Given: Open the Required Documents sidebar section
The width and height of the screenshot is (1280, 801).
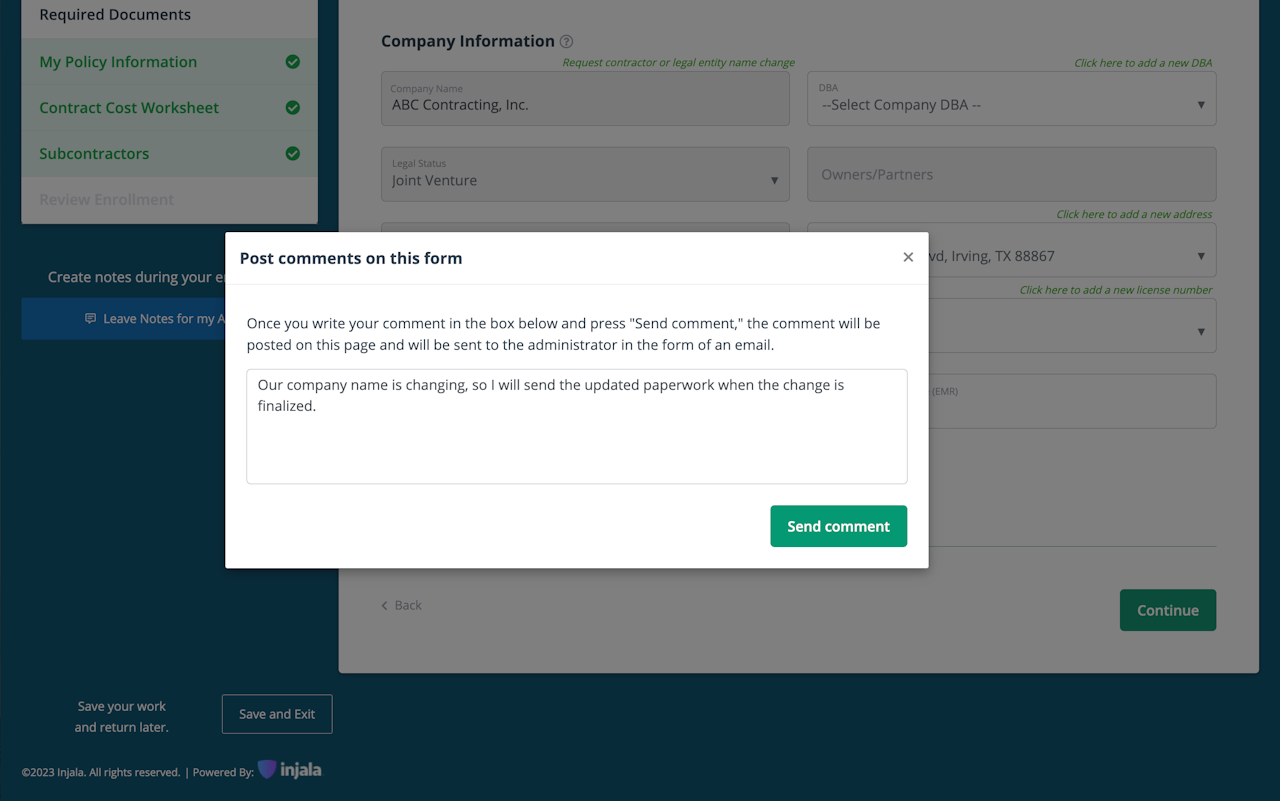Looking at the screenshot, I should click(x=115, y=15).
